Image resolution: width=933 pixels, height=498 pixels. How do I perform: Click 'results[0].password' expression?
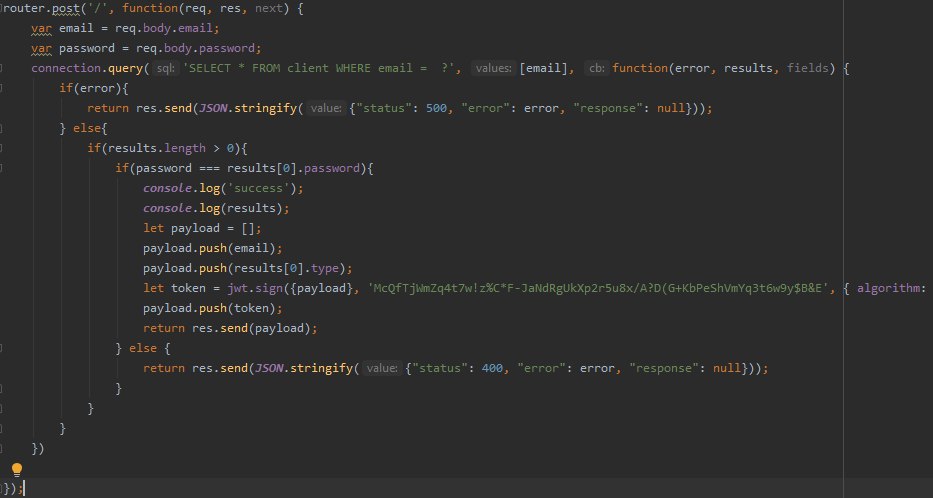tap(293, 168)
